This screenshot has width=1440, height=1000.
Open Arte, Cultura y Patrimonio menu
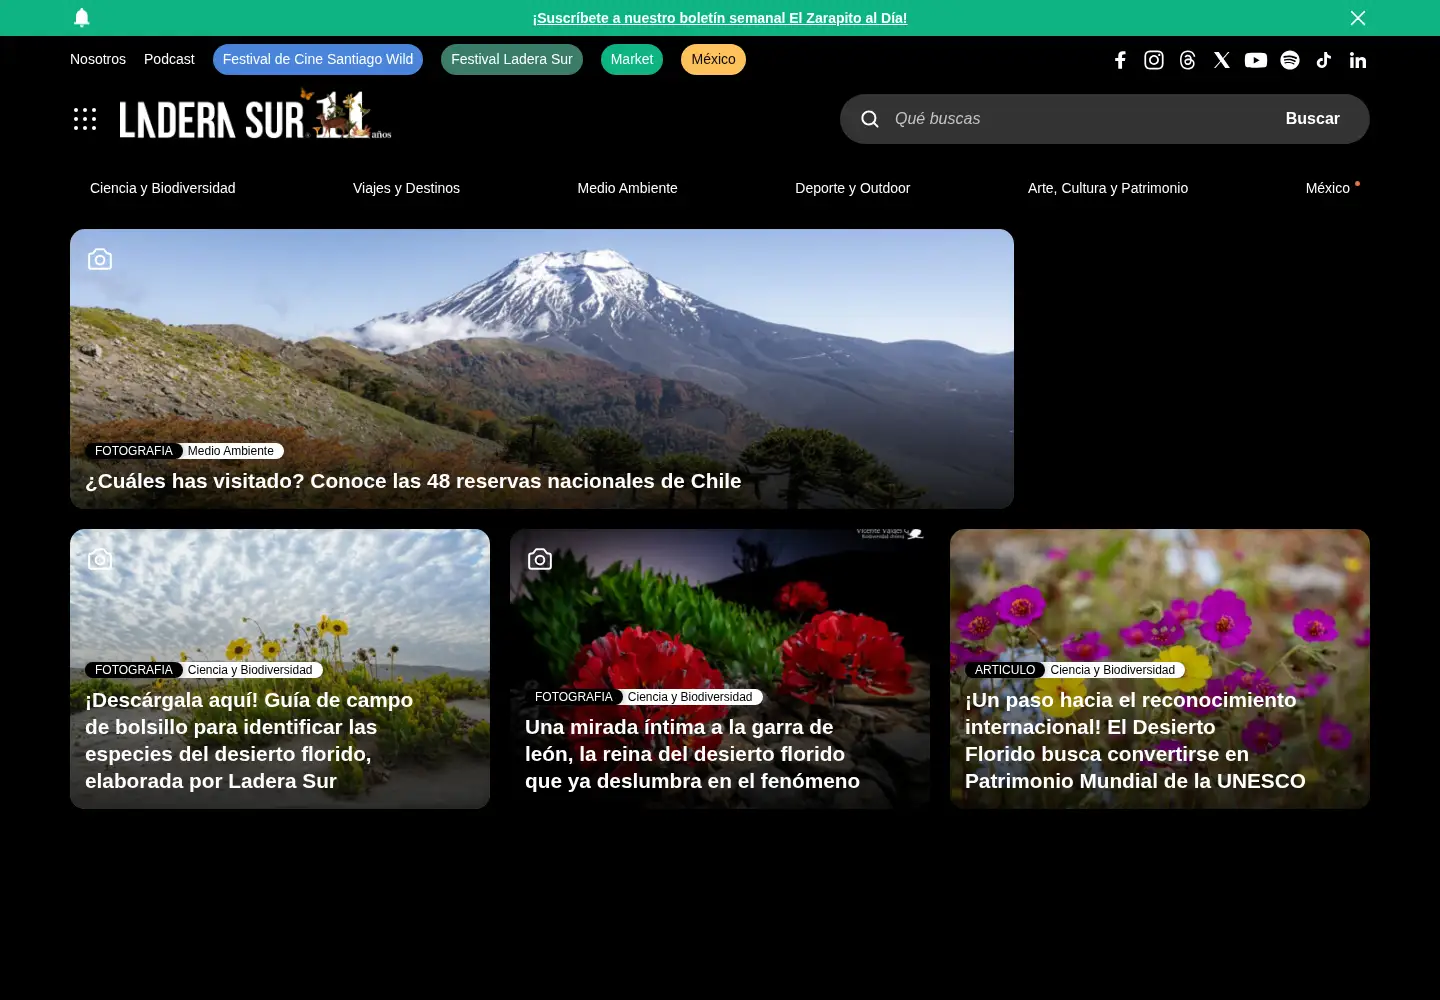pos(1108,188)
